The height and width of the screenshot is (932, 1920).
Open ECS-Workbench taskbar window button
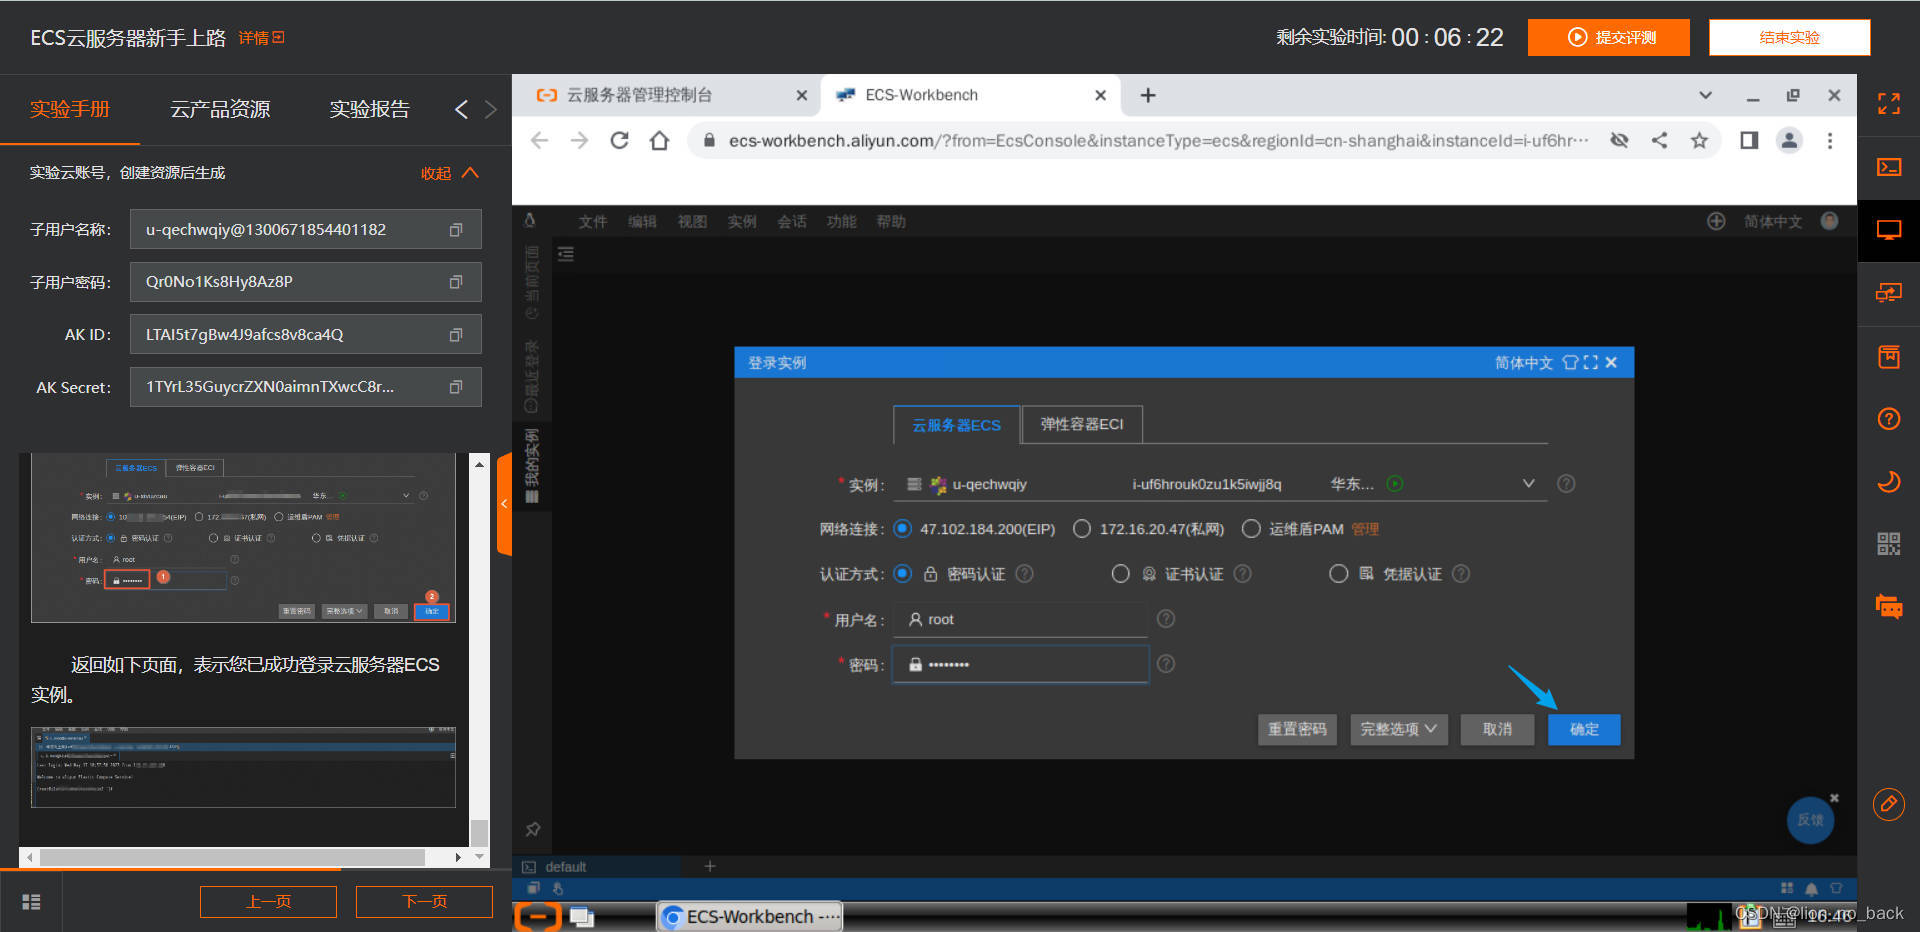750,916
